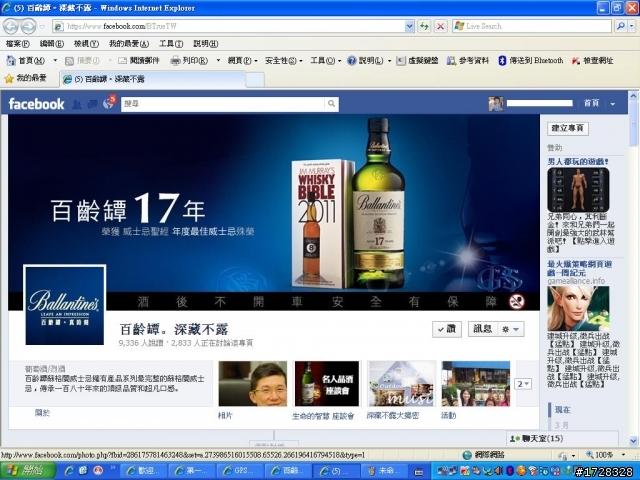Open the chat room (聊天室) bar

click(562, 439)
